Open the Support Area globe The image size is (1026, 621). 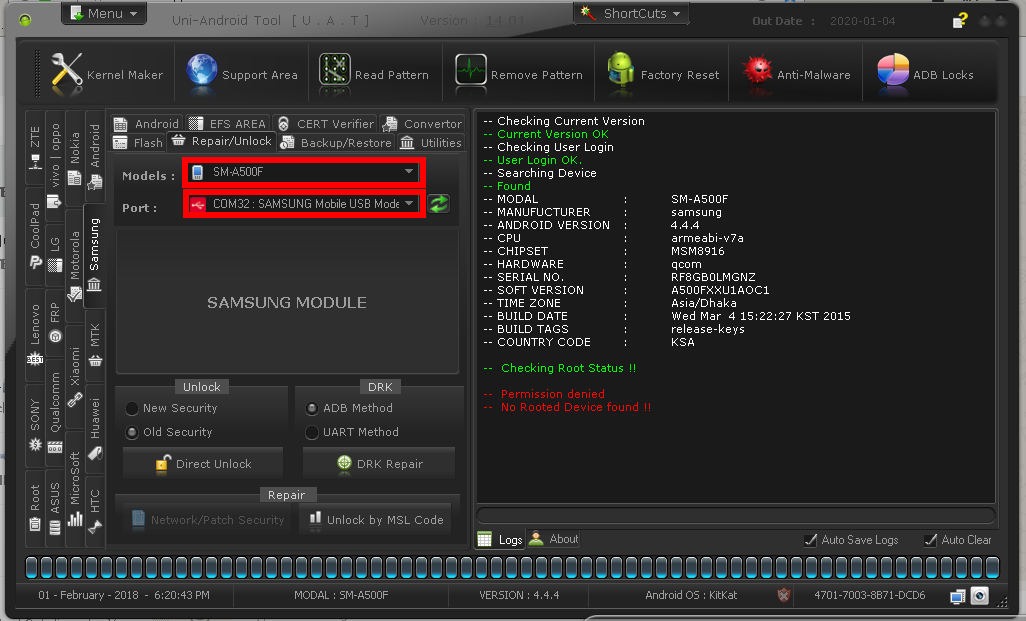point(241,75)
